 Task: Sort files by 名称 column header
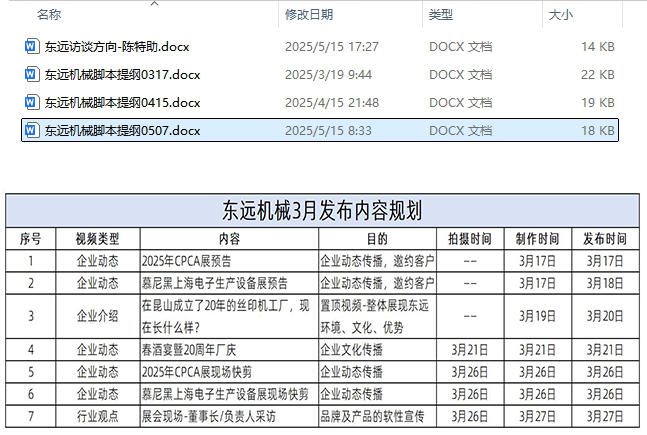tap(49, 15)
